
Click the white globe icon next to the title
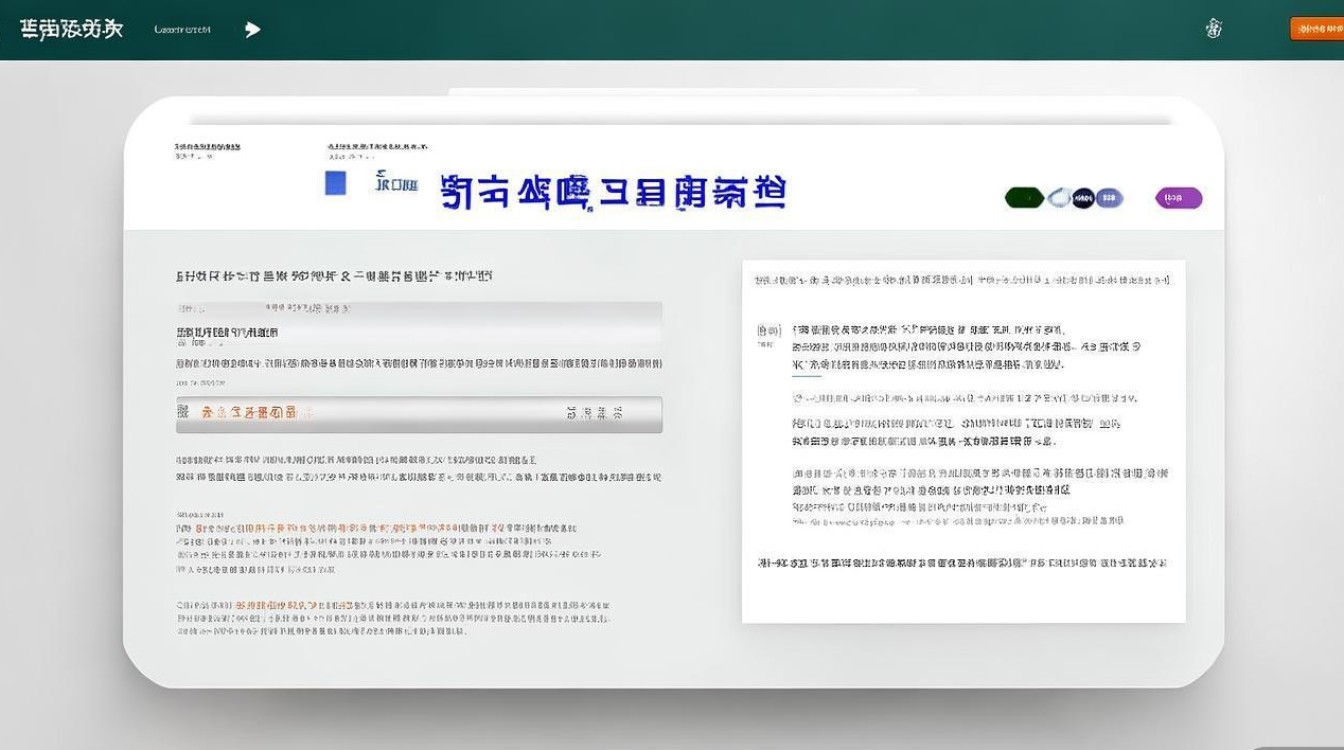(x=1058, y=198)
